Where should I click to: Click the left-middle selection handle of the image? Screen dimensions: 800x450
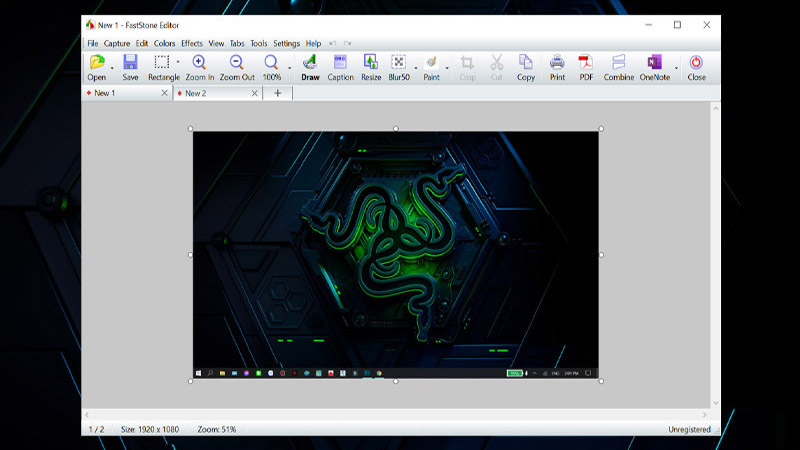(x=190, y=255)
